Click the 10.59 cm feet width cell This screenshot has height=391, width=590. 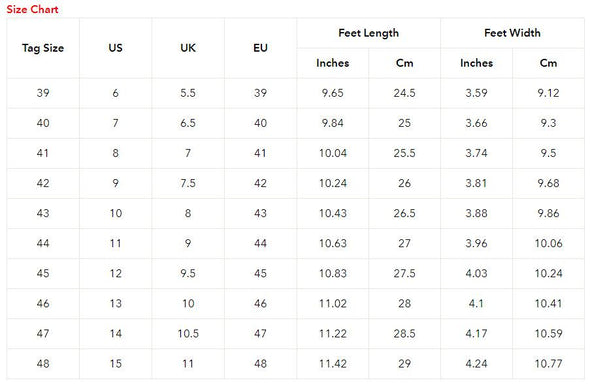548,334
